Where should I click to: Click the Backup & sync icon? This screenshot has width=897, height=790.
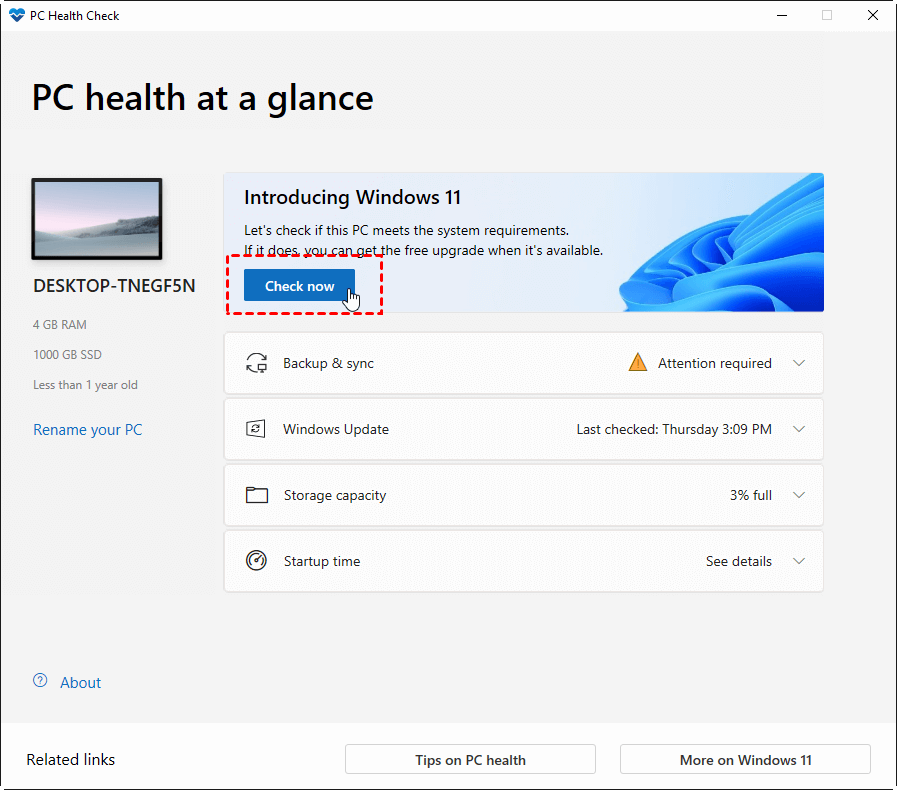point(257,363)
